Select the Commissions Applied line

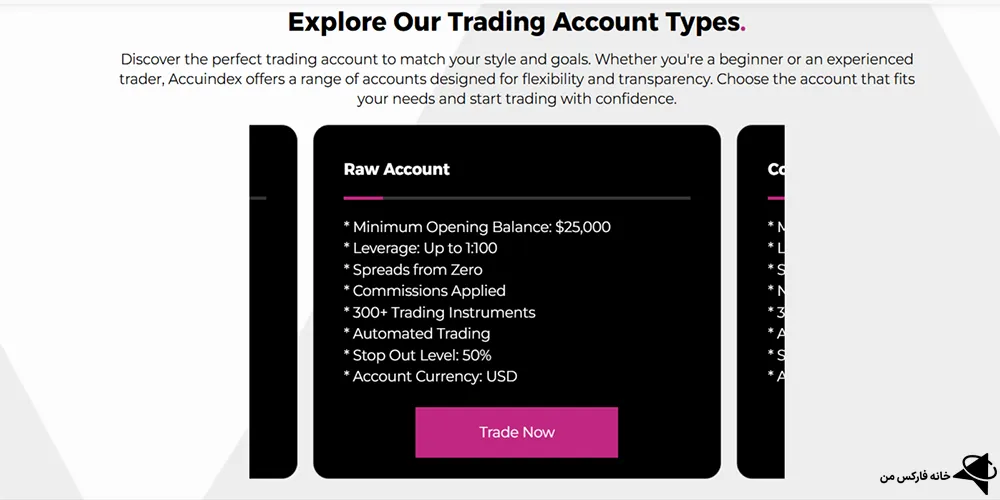pyautogui.click(x=425, y=291)
